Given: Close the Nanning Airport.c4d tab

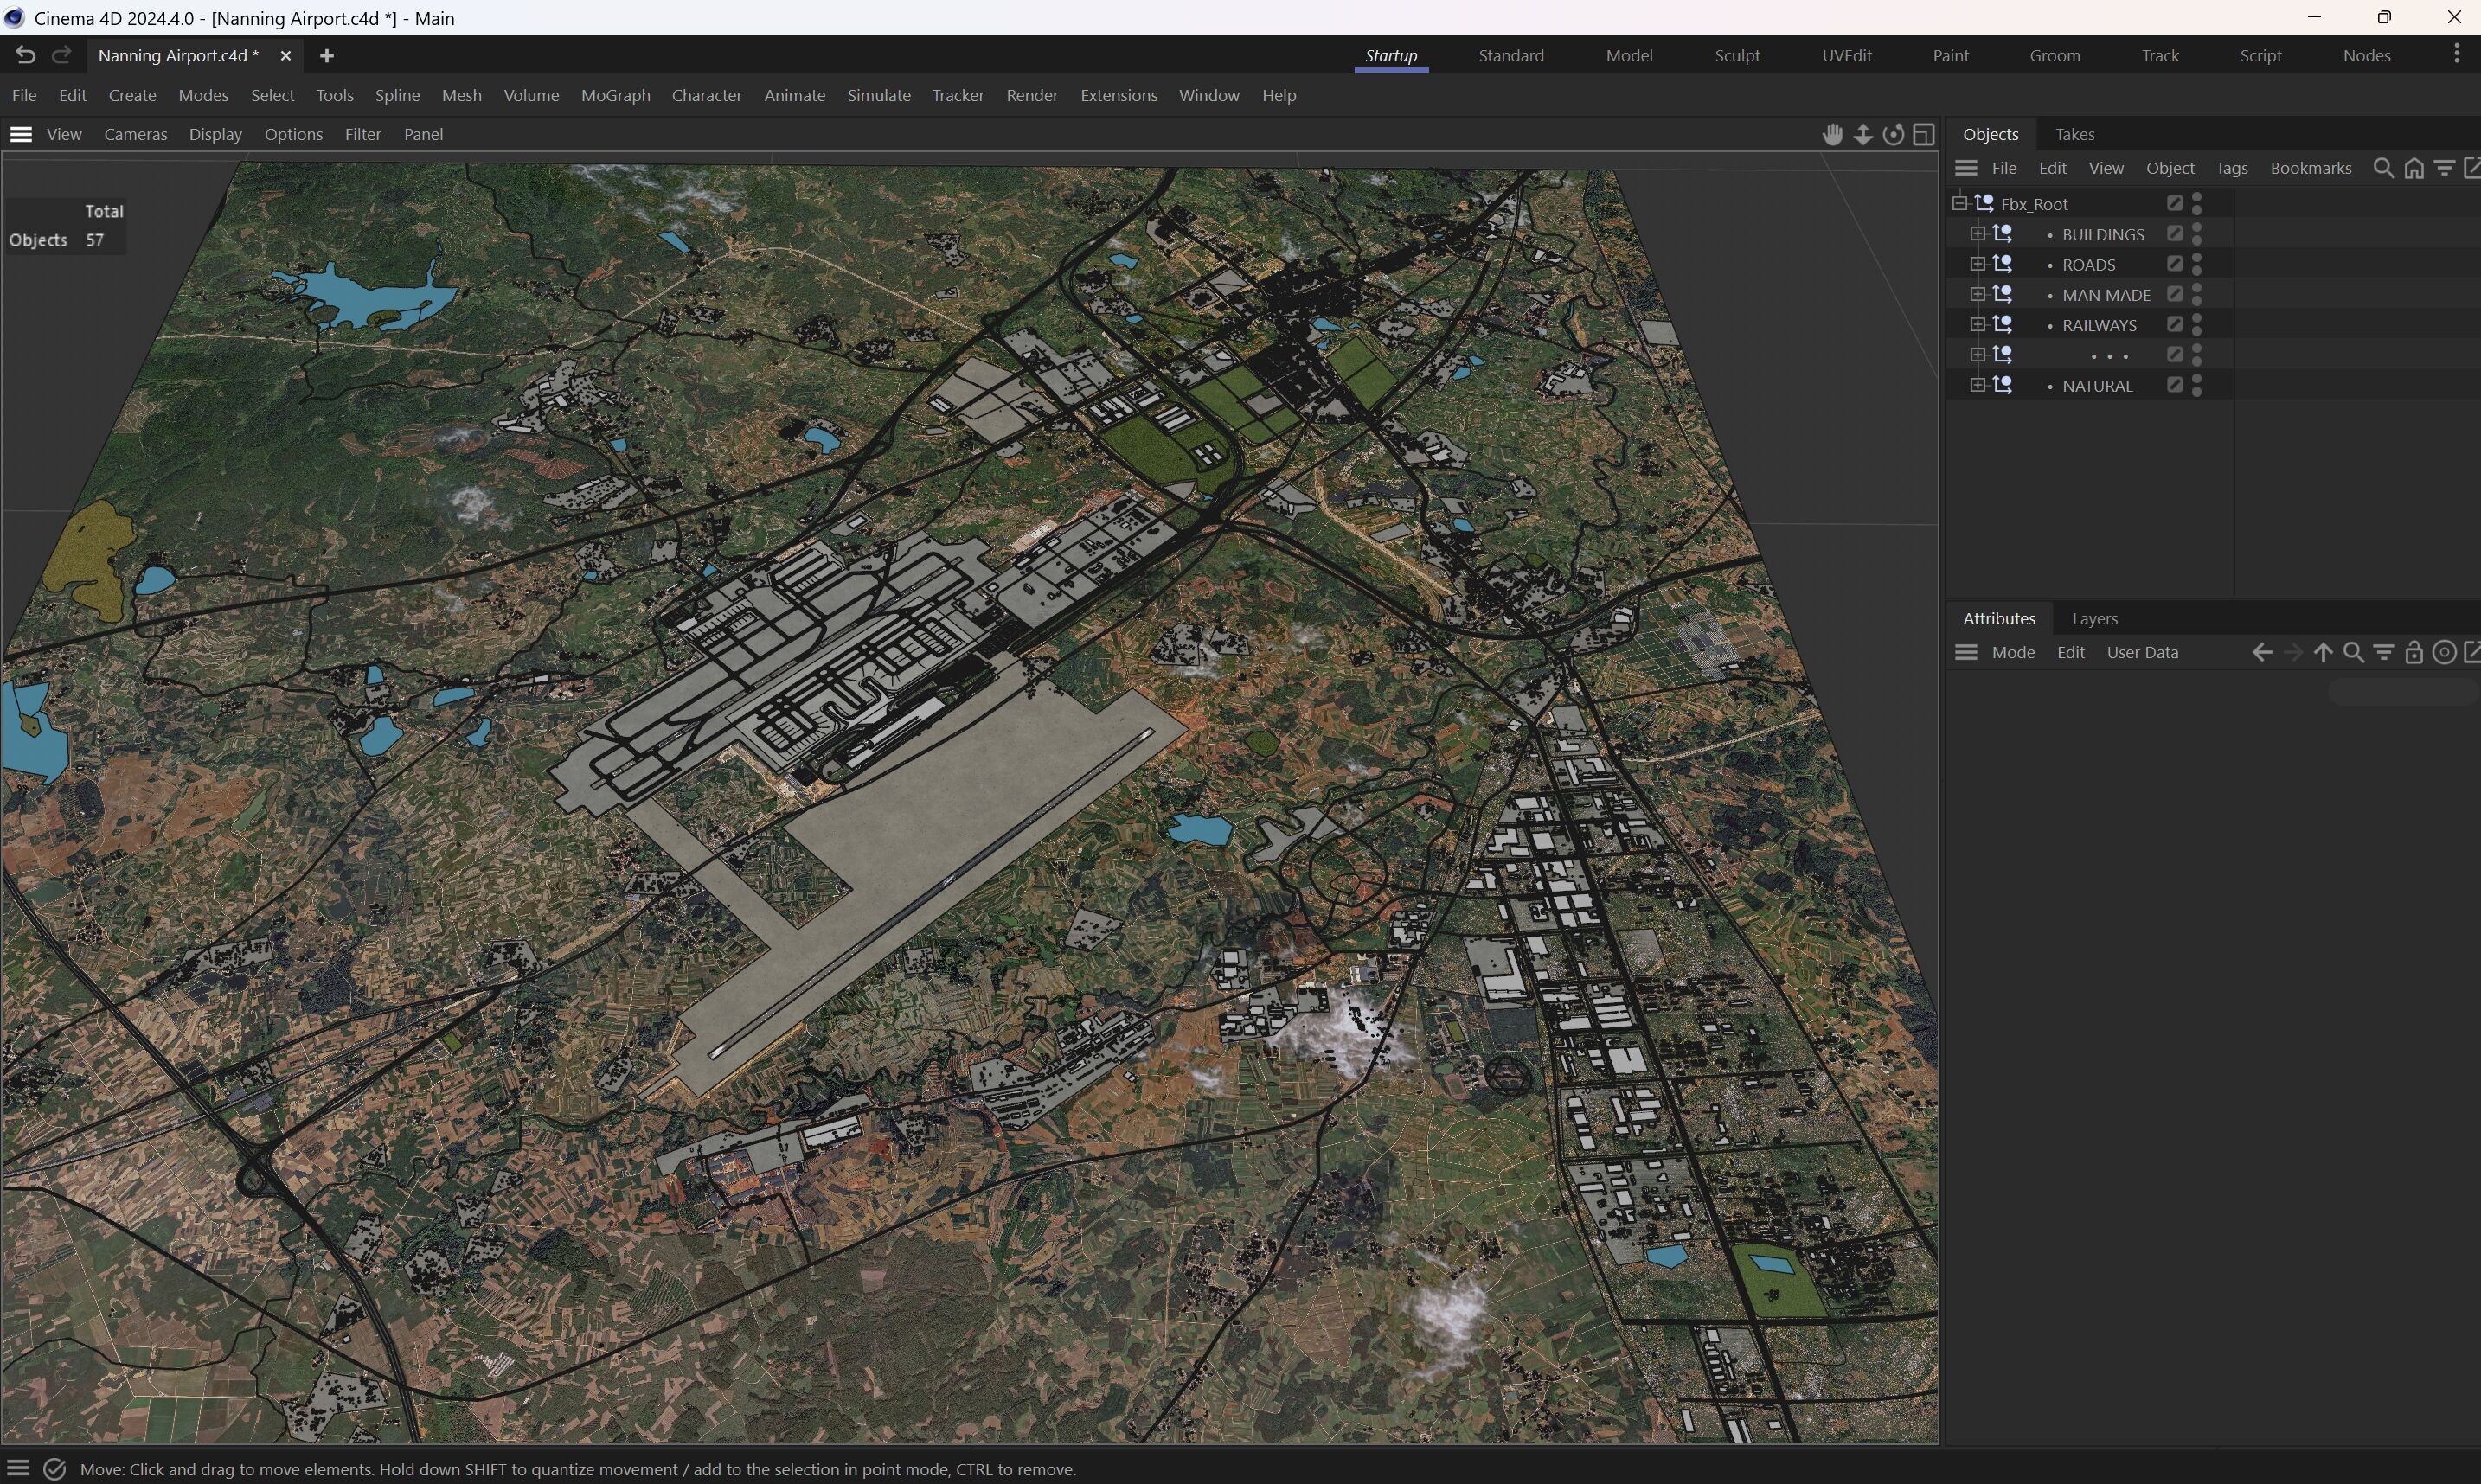Looking at the screenshot, I should pyautogui.click(x=285, y=56).
